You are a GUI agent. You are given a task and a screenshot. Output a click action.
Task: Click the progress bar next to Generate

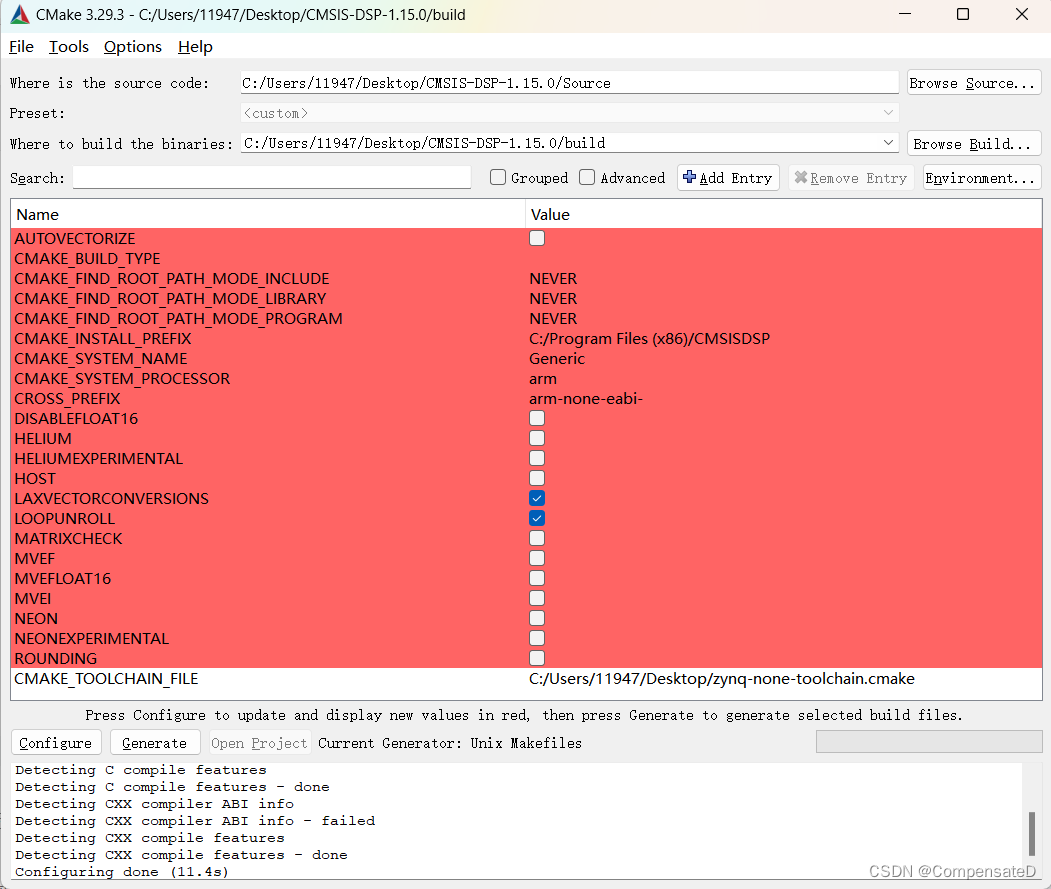pyautogui.click(x=928, y=741)
